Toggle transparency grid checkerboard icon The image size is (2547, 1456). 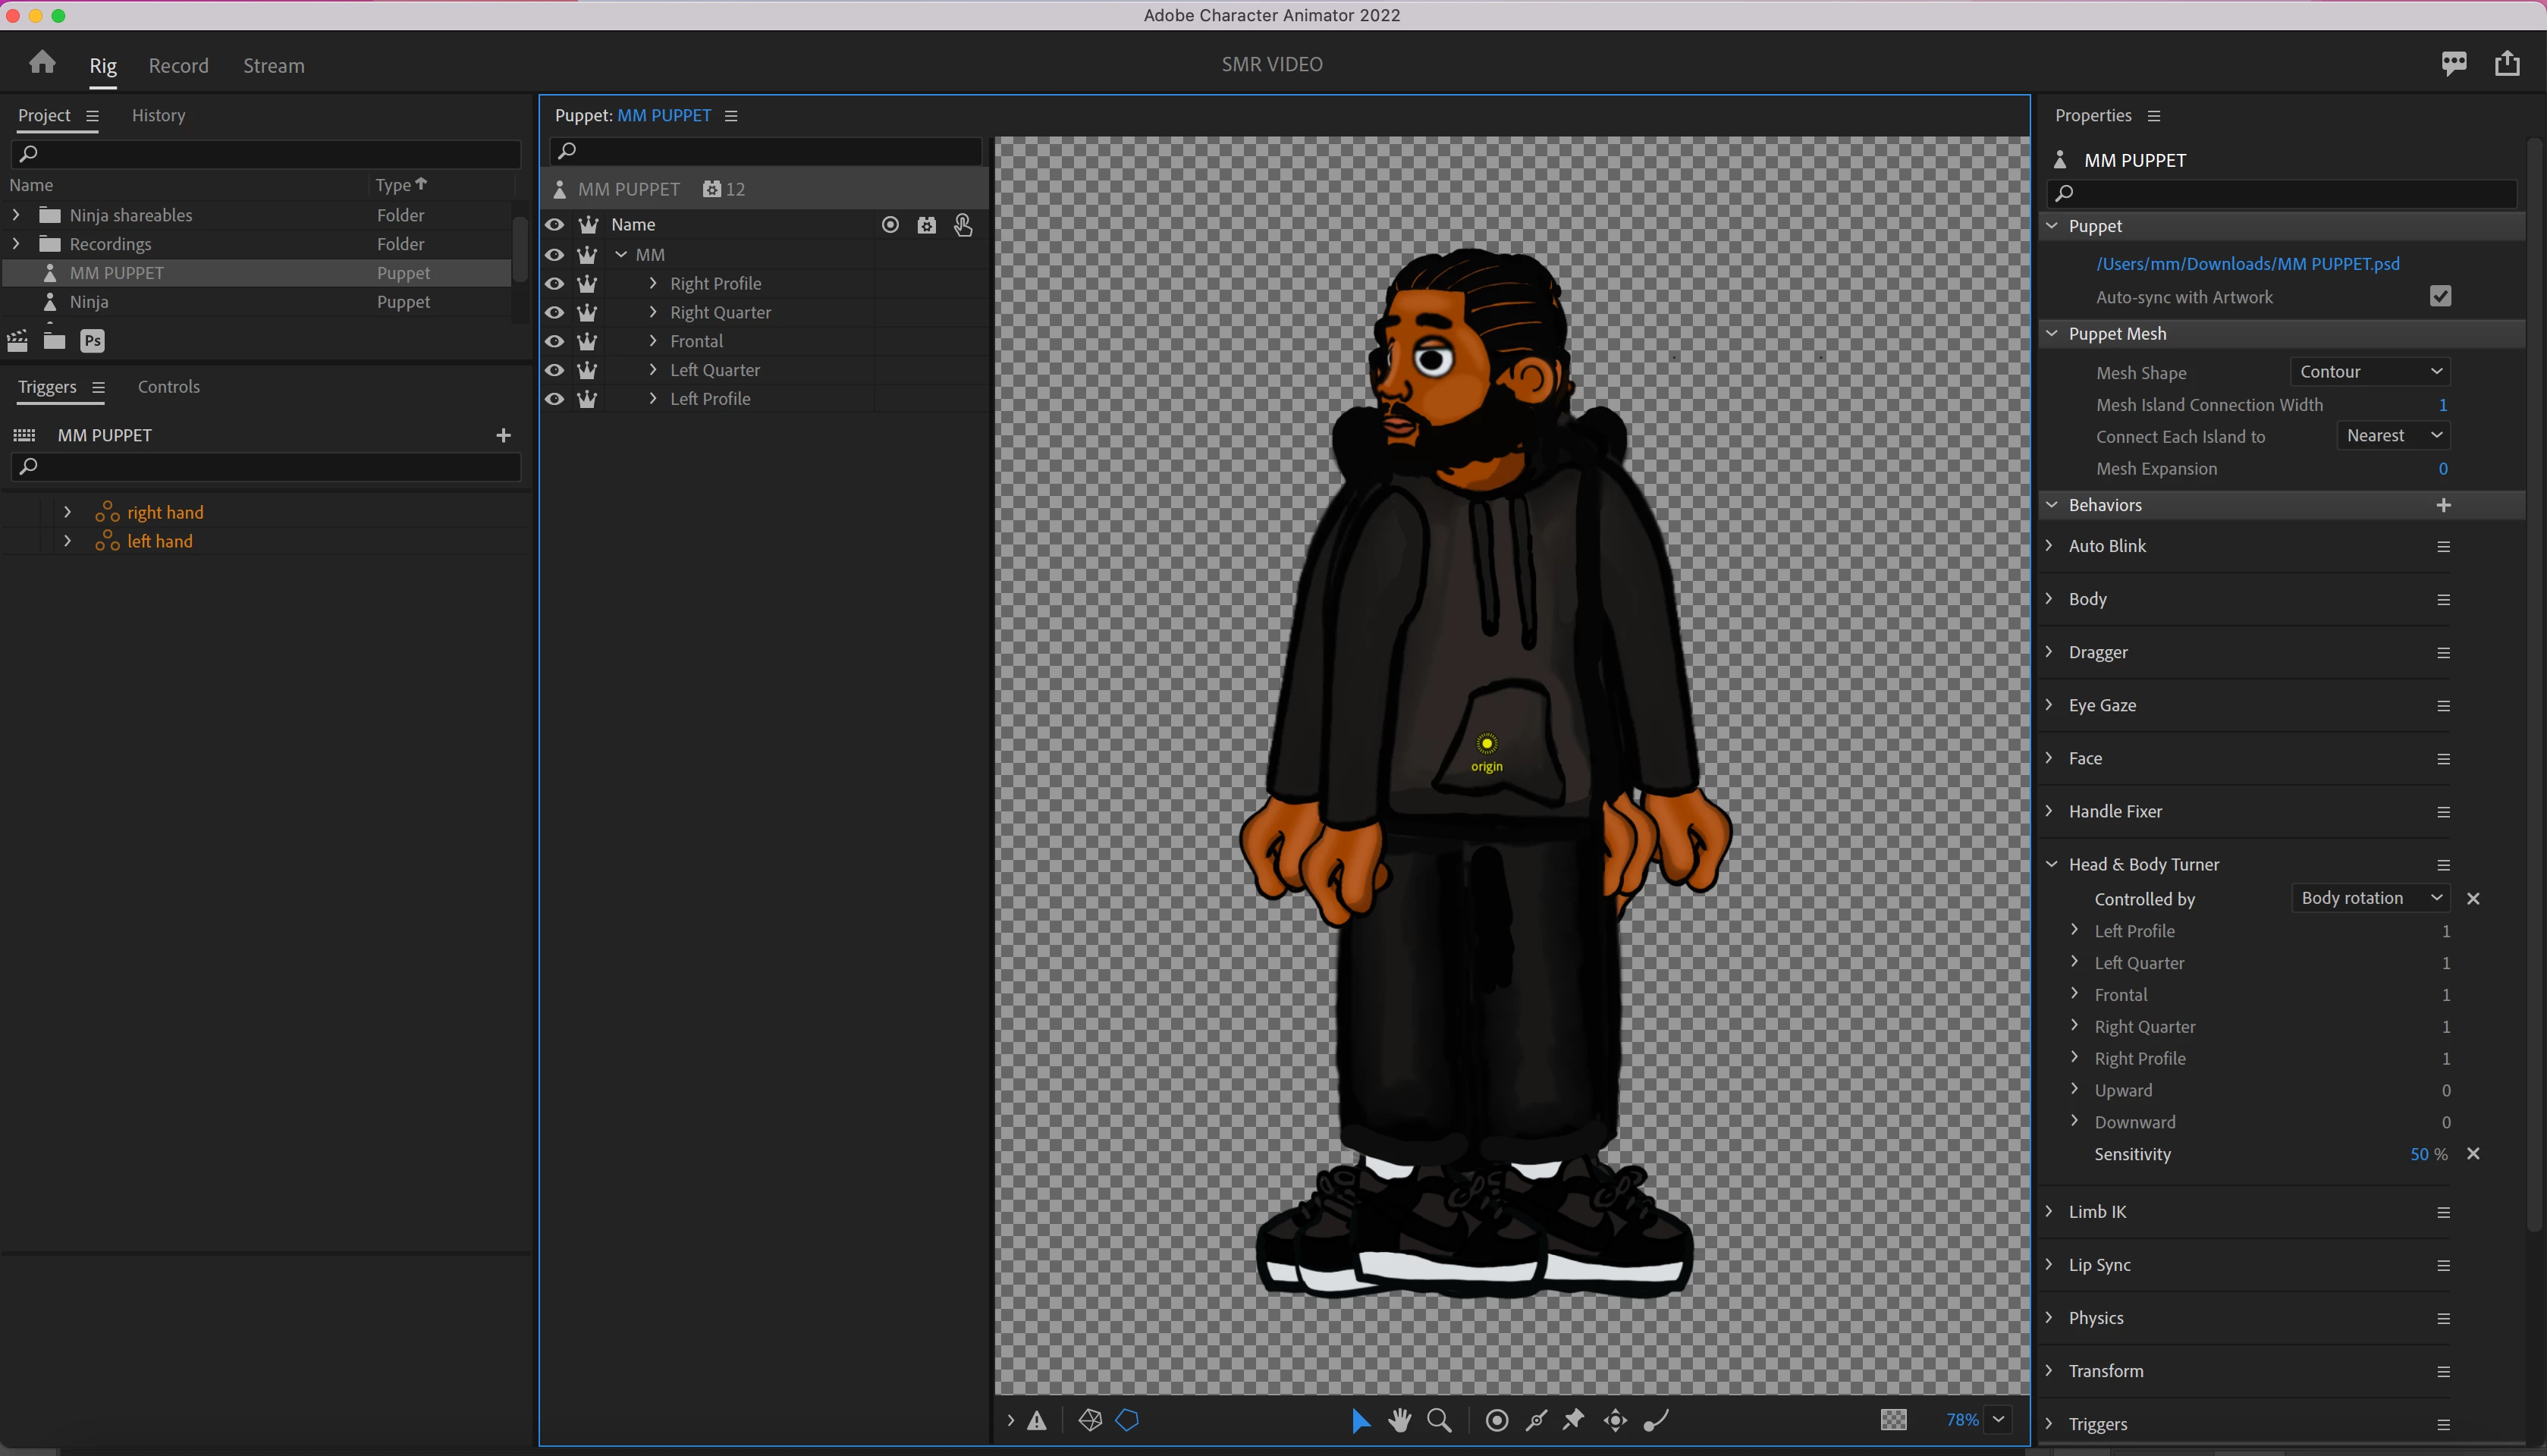point(1893,1420)
